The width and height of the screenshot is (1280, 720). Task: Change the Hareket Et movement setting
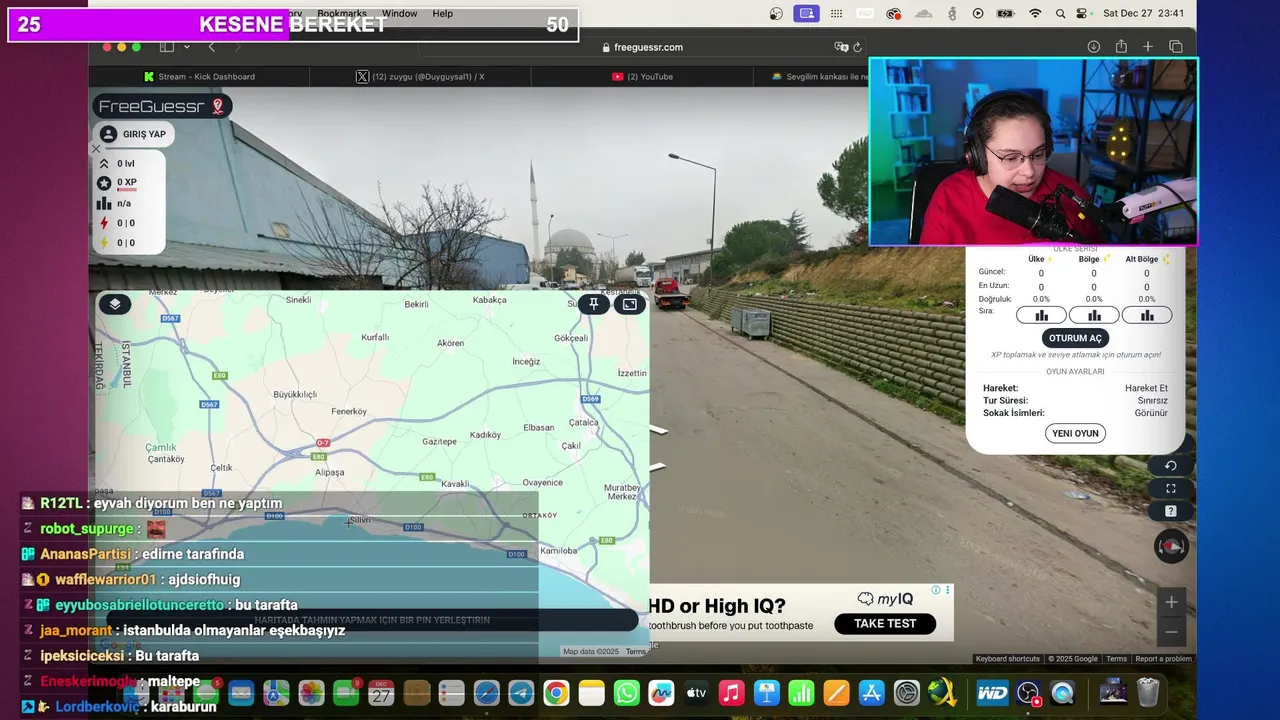[1146, 388]
